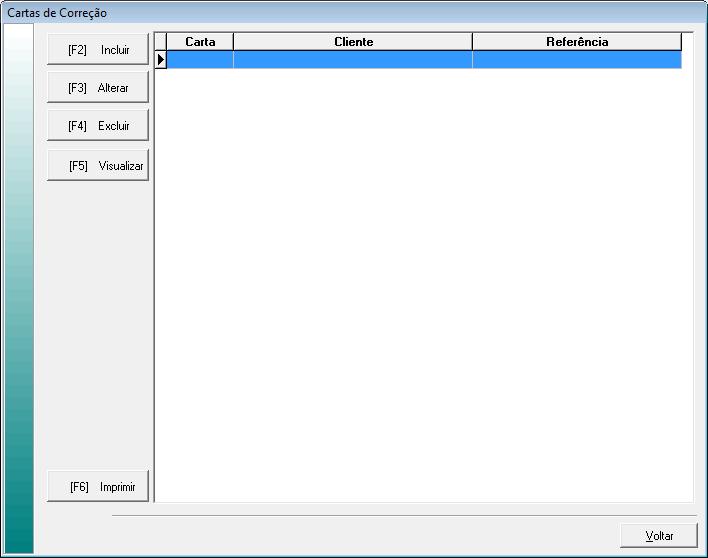Click the black row indicator arrow
The width and height of the screenshot is (708, 558).
click(x=161, y=60)
